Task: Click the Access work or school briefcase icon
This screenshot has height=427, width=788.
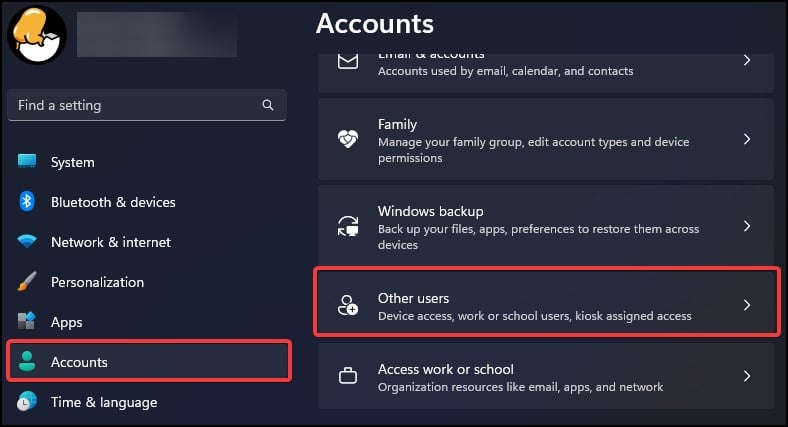Action: 348,377
